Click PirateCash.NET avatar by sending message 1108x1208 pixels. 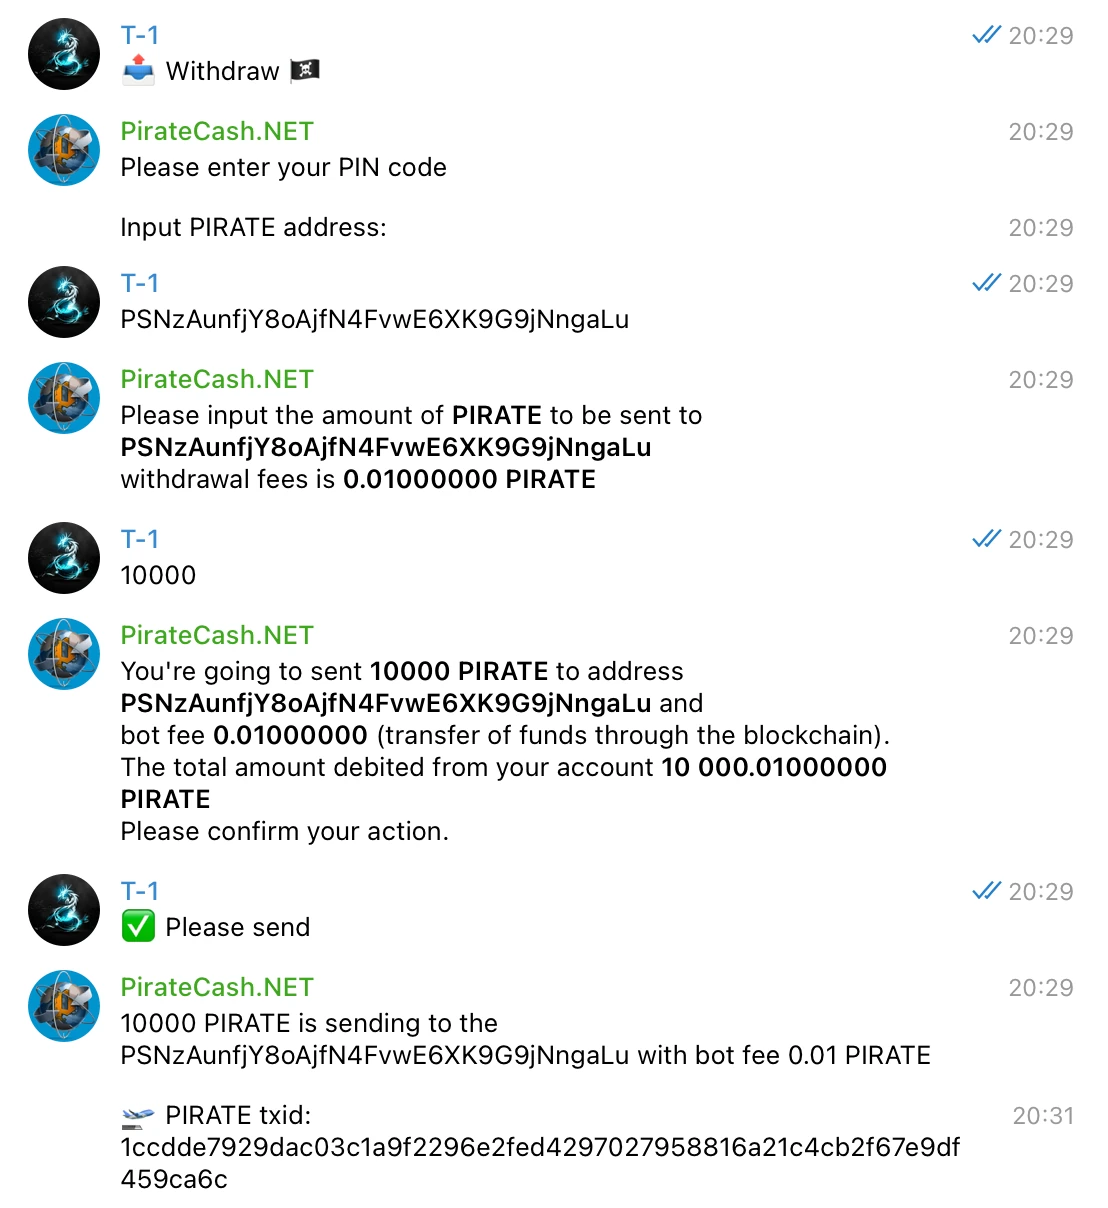64,1006
